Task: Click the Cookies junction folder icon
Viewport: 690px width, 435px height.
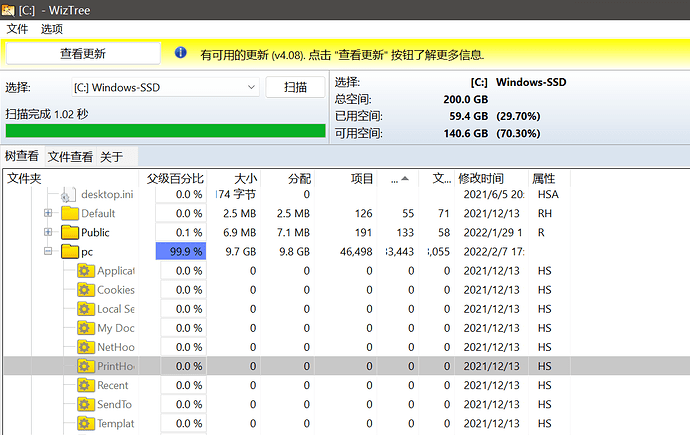Action: (x=86, y=290)
